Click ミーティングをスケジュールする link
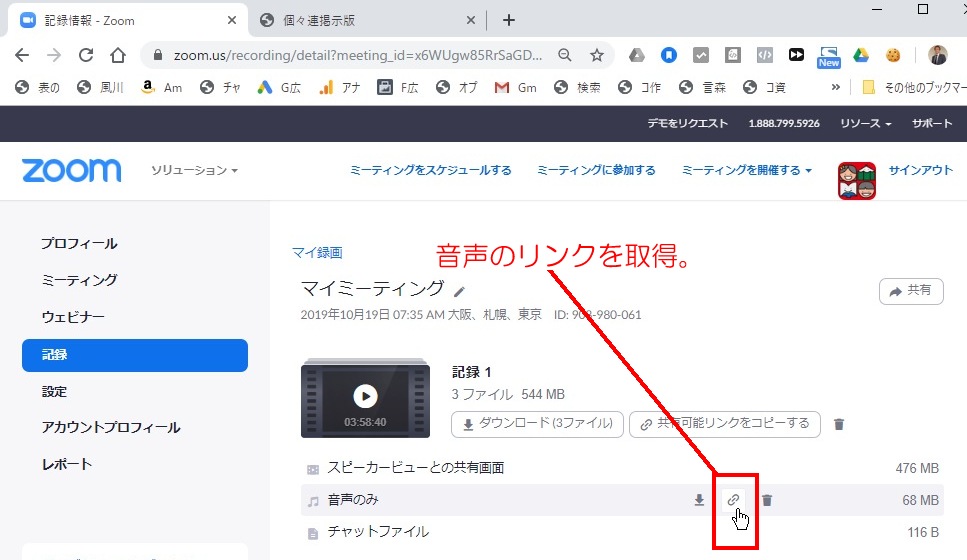Viewport: 967px width, 560px height. [x=430, y=170]
